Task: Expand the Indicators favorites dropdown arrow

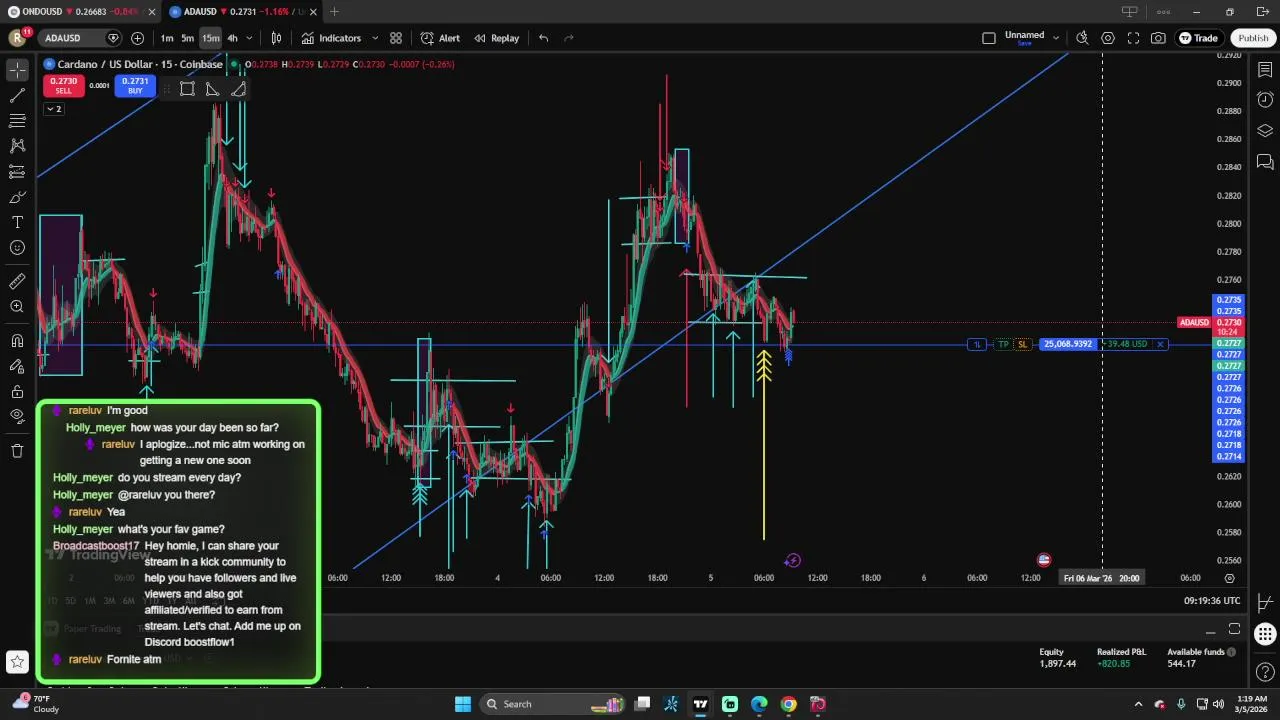Action: click(x=375, y=38)
